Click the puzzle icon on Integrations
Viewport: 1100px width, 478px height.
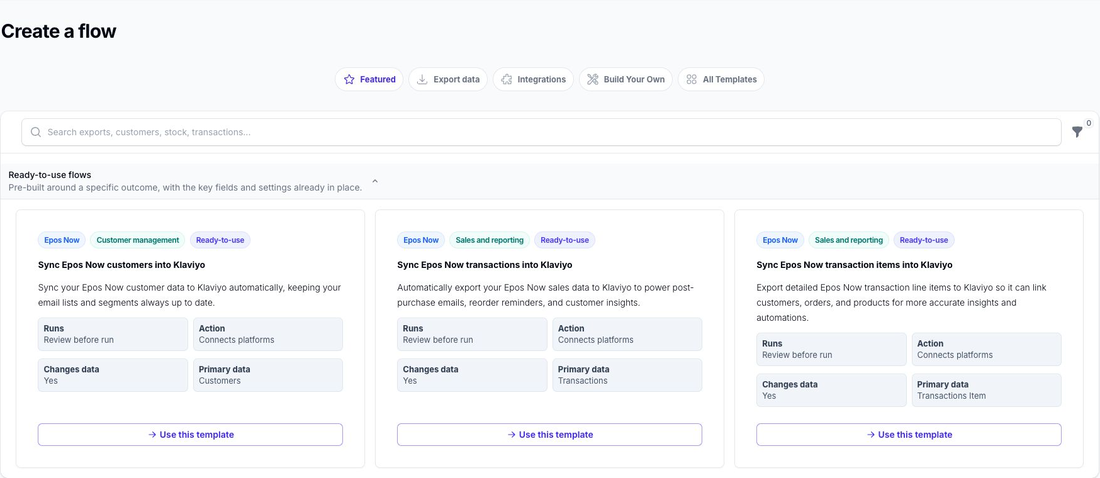click(507, 79)
